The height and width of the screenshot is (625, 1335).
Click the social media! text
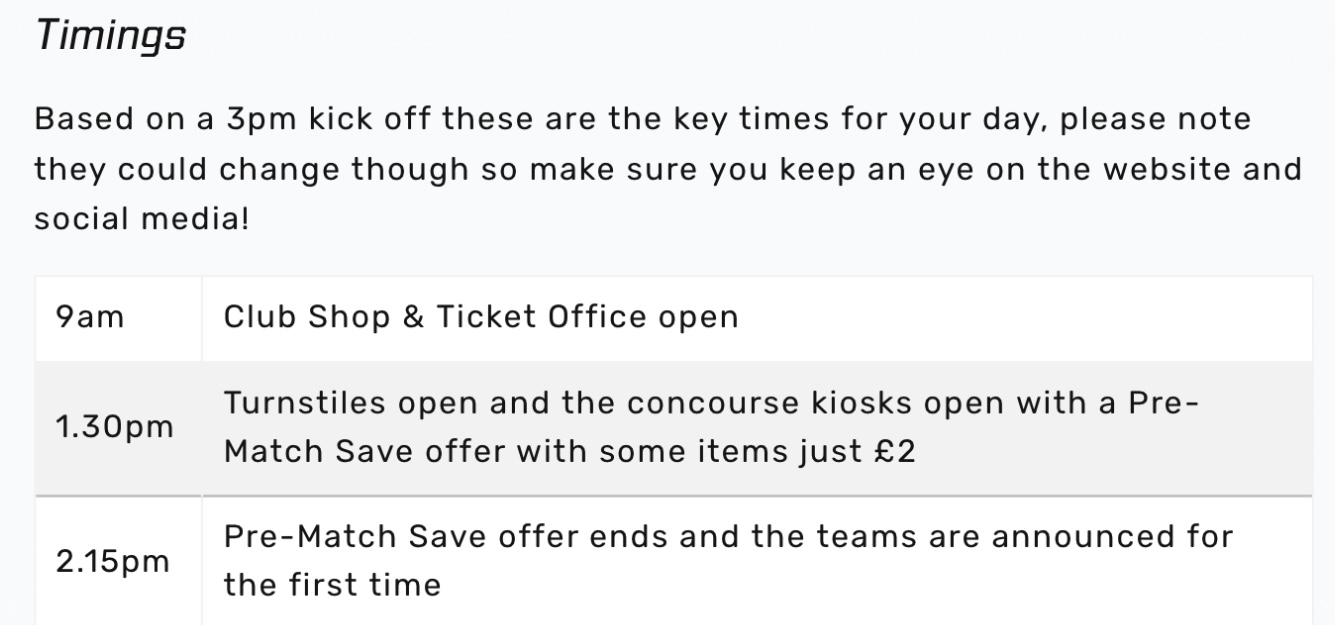coord(141,217)
